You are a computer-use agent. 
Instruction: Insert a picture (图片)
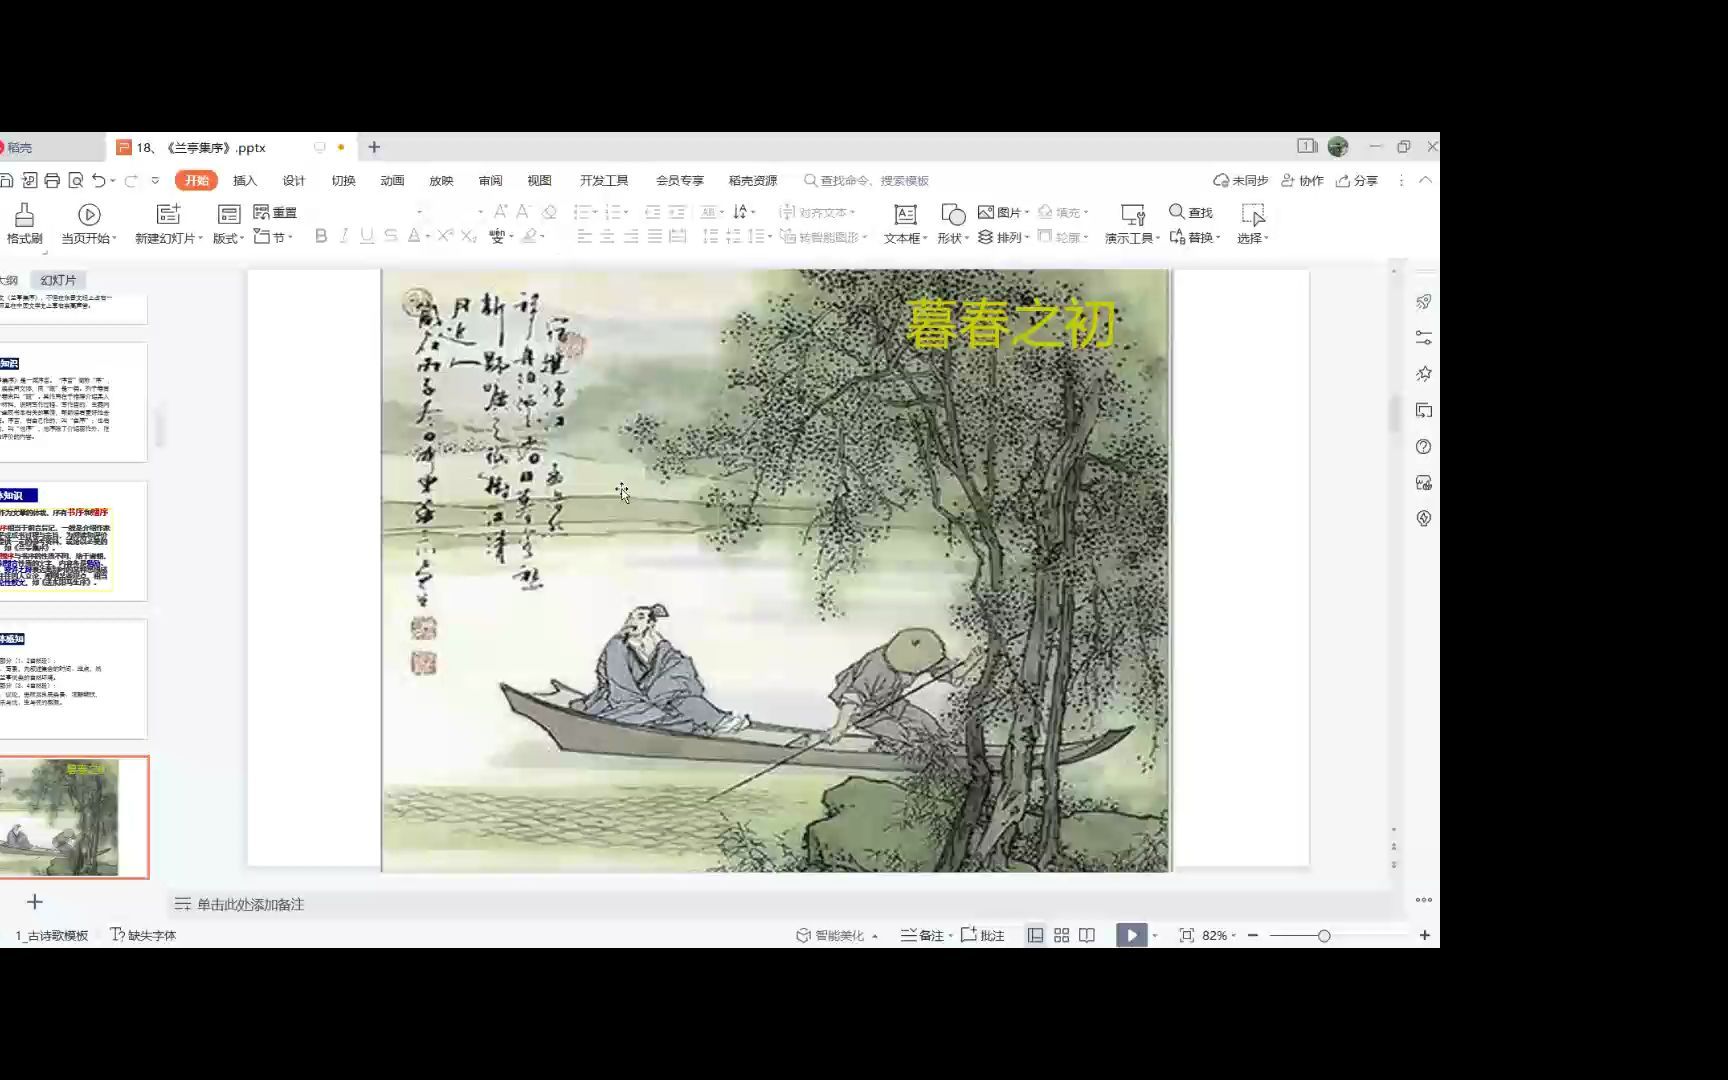[x=1003, y=212]
